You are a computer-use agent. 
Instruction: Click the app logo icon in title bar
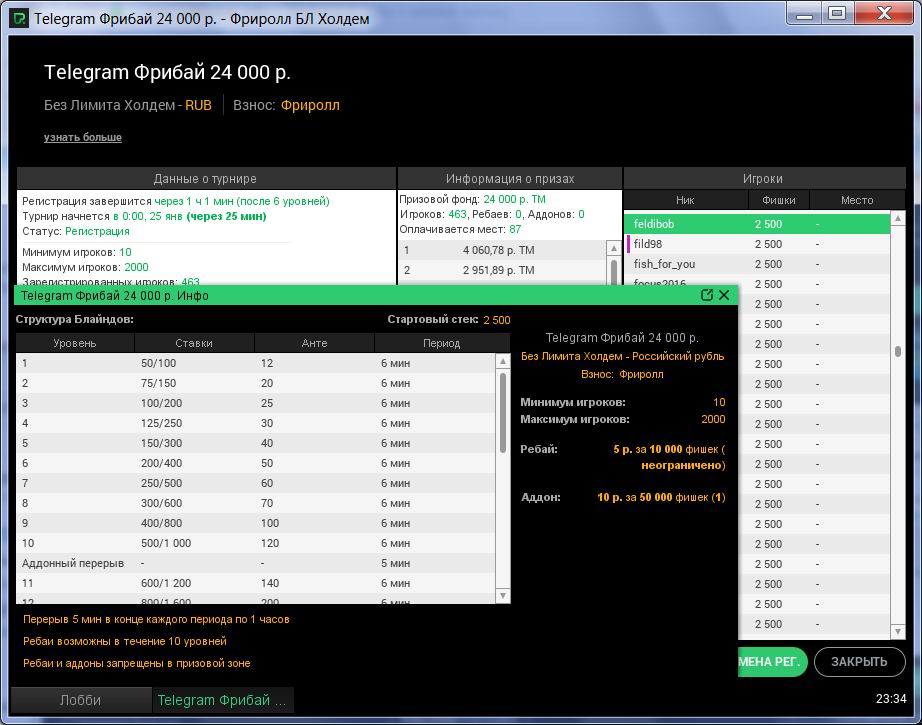tap(20, 18)
